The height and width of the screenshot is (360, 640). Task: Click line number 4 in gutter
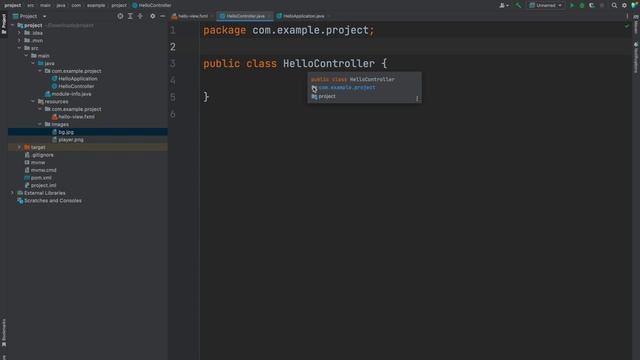coord(173,80)
